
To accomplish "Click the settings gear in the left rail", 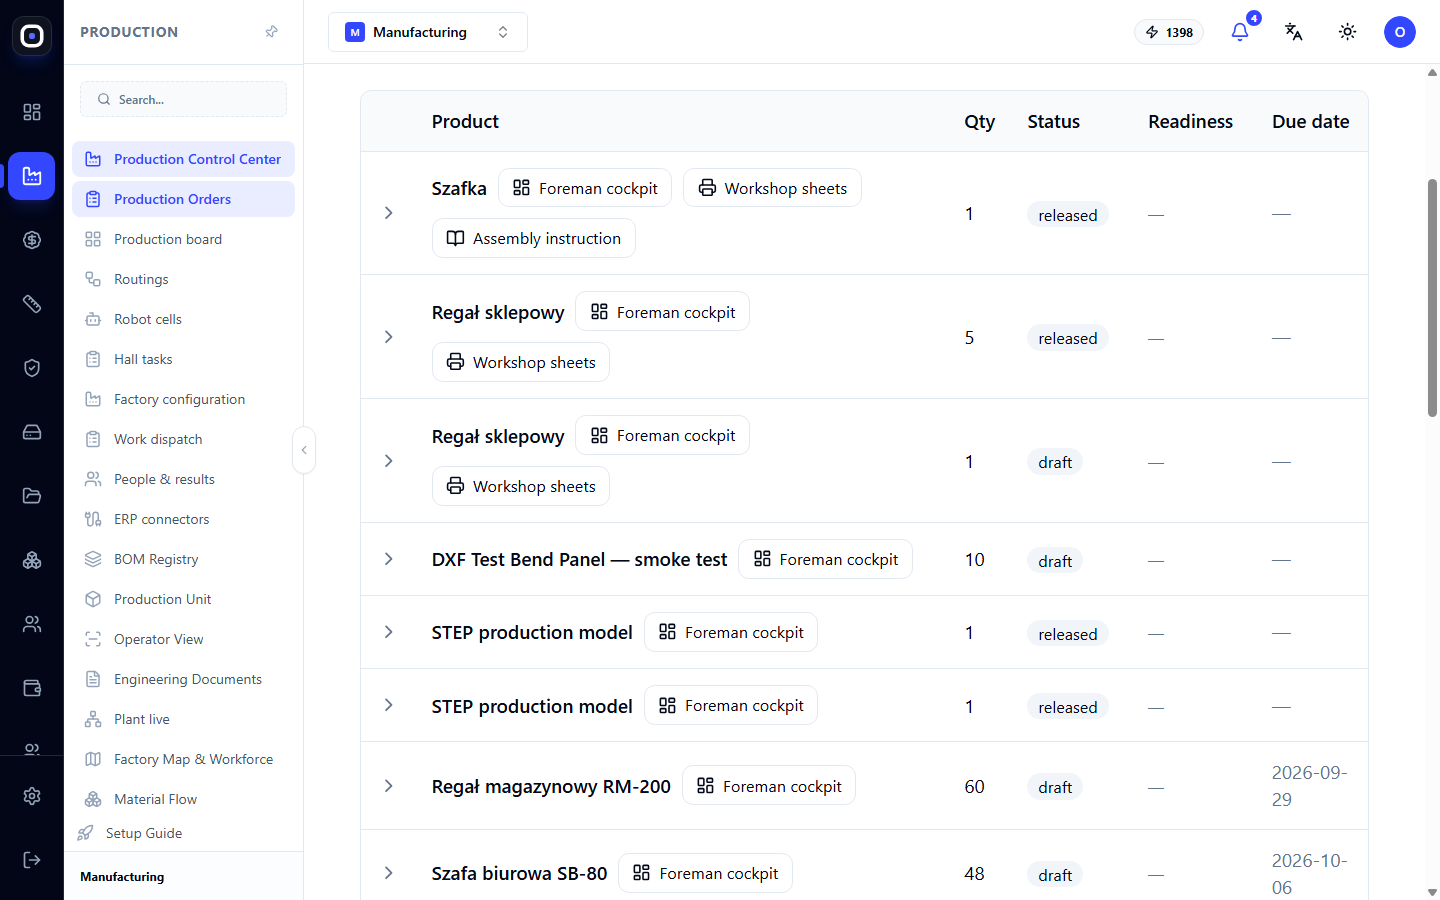I will point(32,796).
